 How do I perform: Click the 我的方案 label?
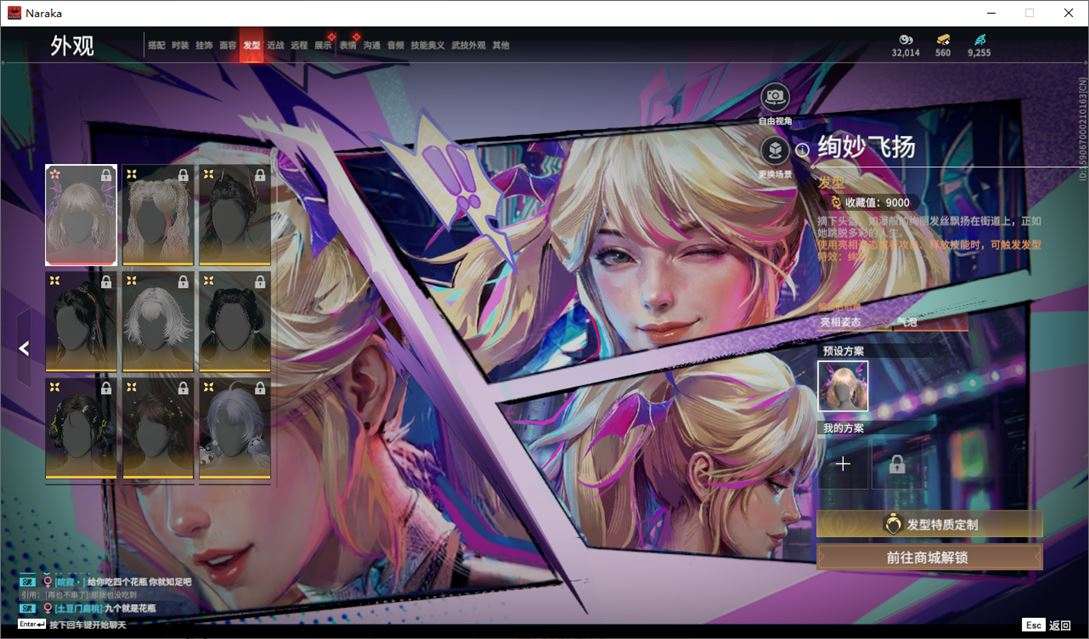(x=843, y=428)
